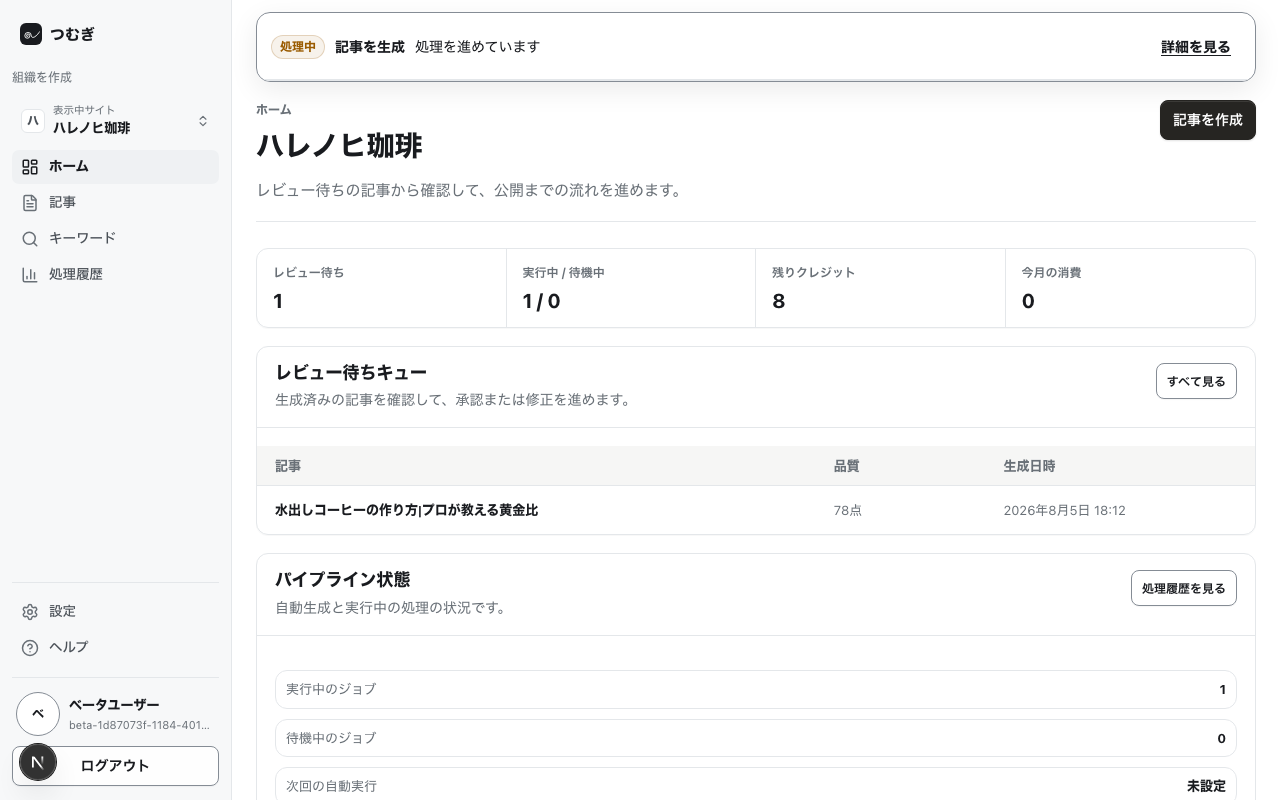Click the 待機中のジョブ row
The width and height of the screenshot is (1280, 800).
click(x=756, y=738)
